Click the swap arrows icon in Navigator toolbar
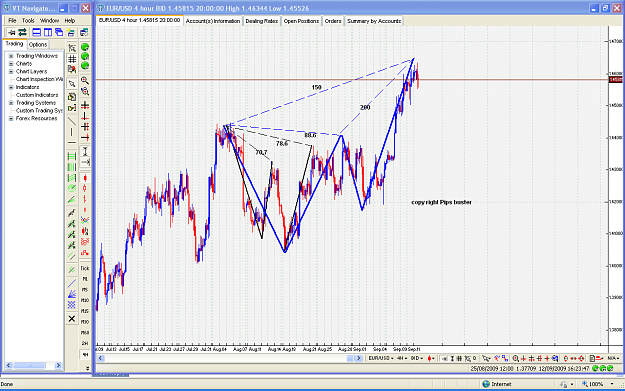Image resolution: width=625 pixels, height=391 pixels. click(x=22, y=32)
